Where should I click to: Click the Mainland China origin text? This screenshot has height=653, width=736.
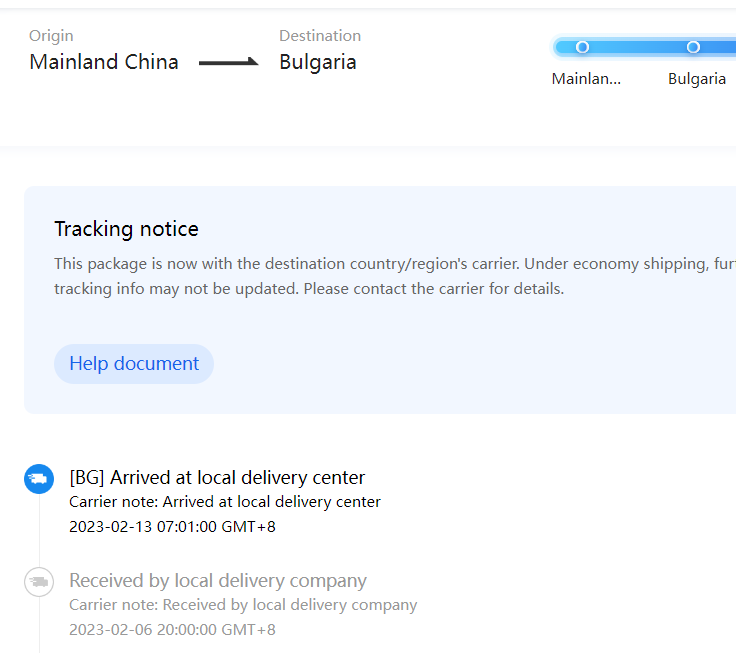pos(104,62)
